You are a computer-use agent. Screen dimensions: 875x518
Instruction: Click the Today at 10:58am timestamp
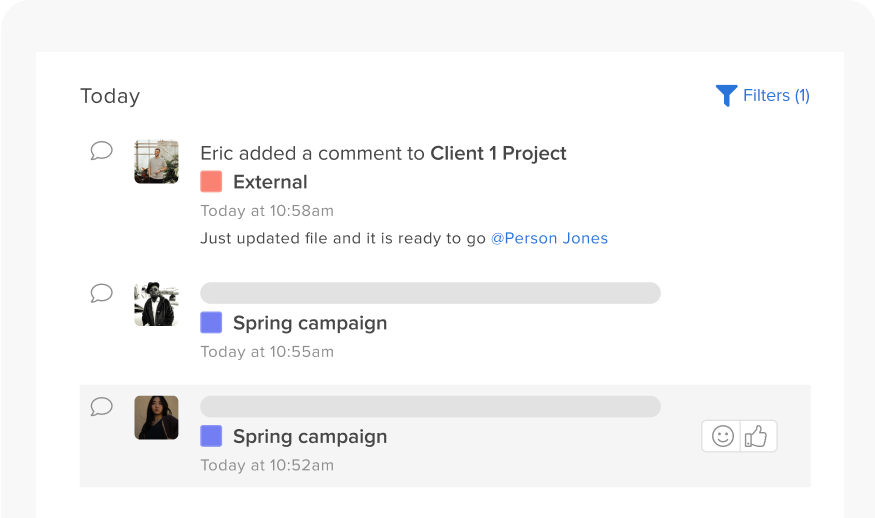point(267,211)
